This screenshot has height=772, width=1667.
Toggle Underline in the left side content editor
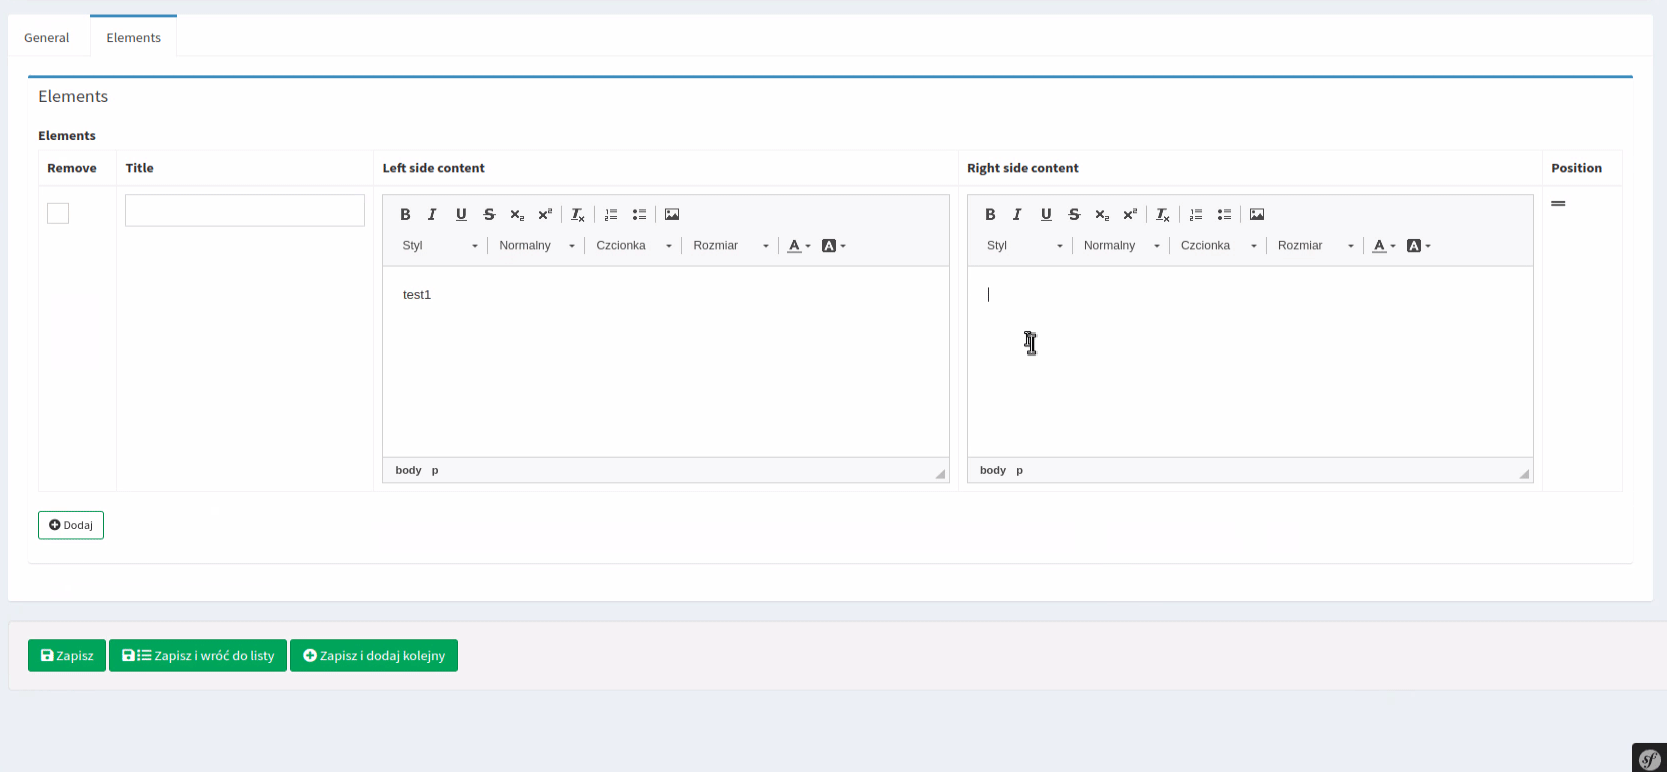(461, 214)
